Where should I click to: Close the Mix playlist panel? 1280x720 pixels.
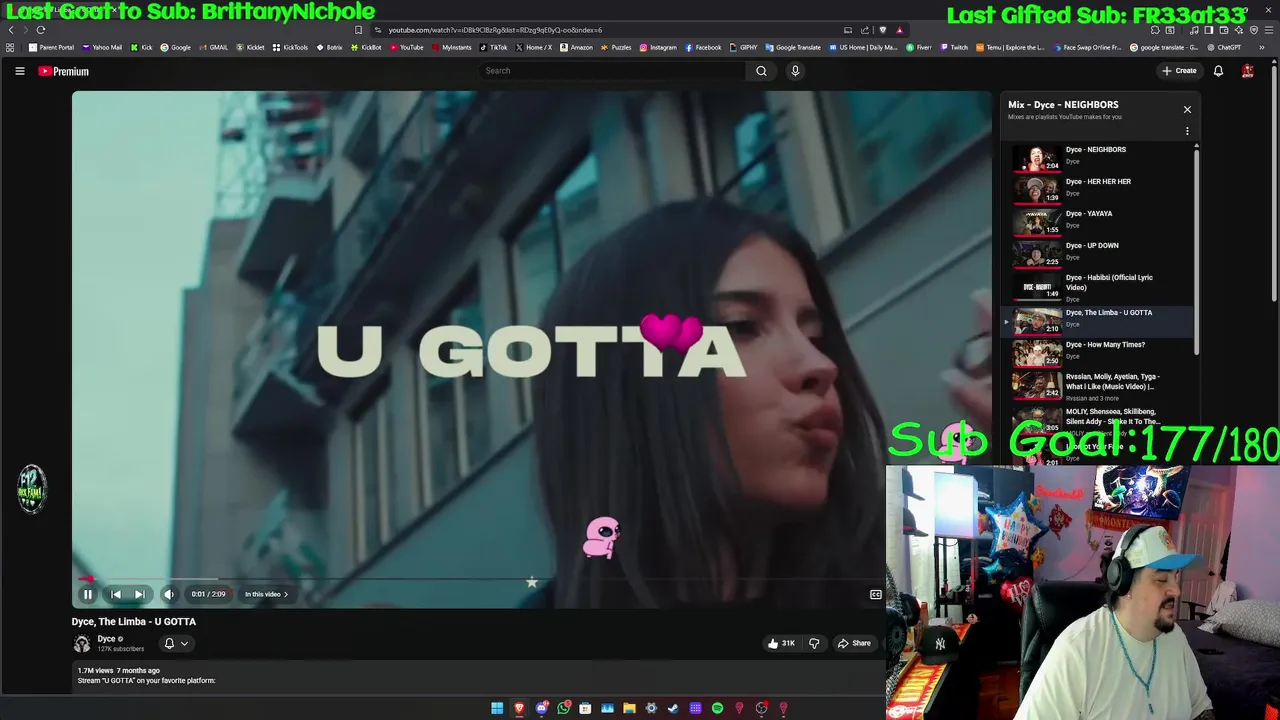pyautogui.click(x=1187, y=109)
